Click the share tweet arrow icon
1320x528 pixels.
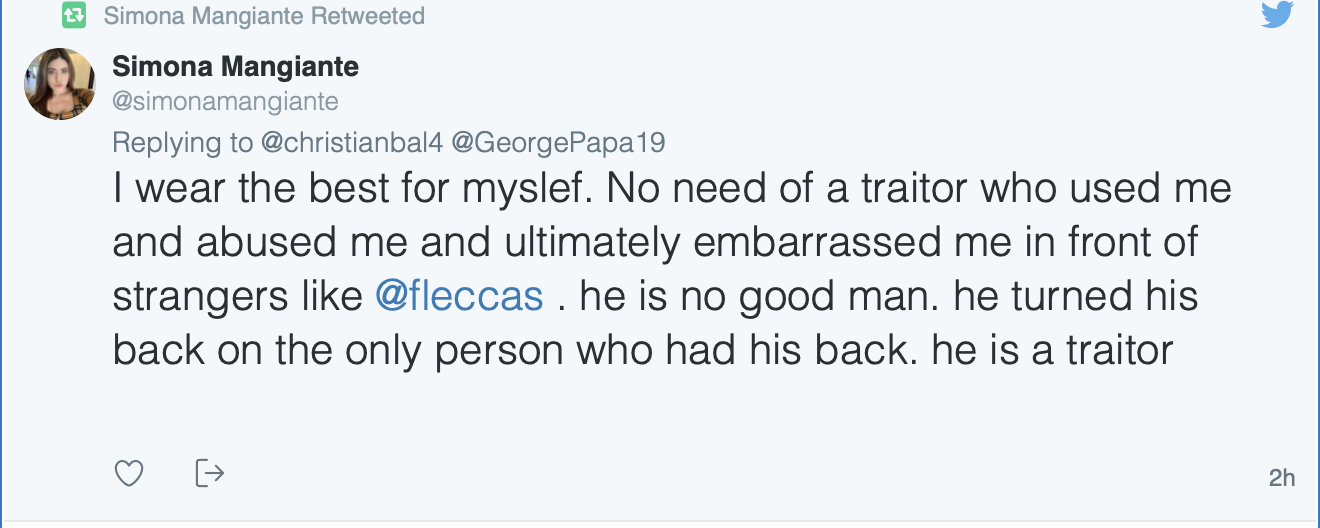(x=208, y=472)
